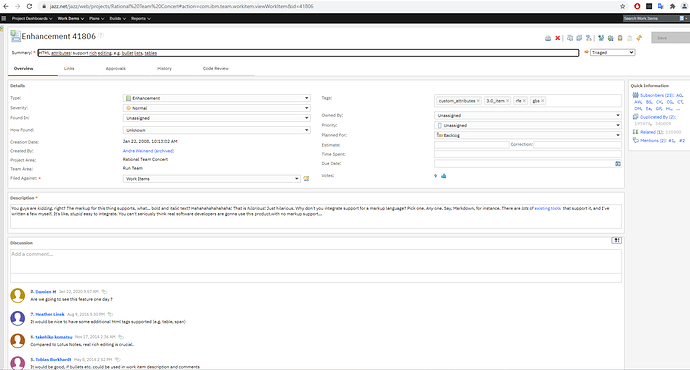Click the icon beside Filed Against dropdown
Viewport: 690px width, 370px height.
tap(306, 179)
